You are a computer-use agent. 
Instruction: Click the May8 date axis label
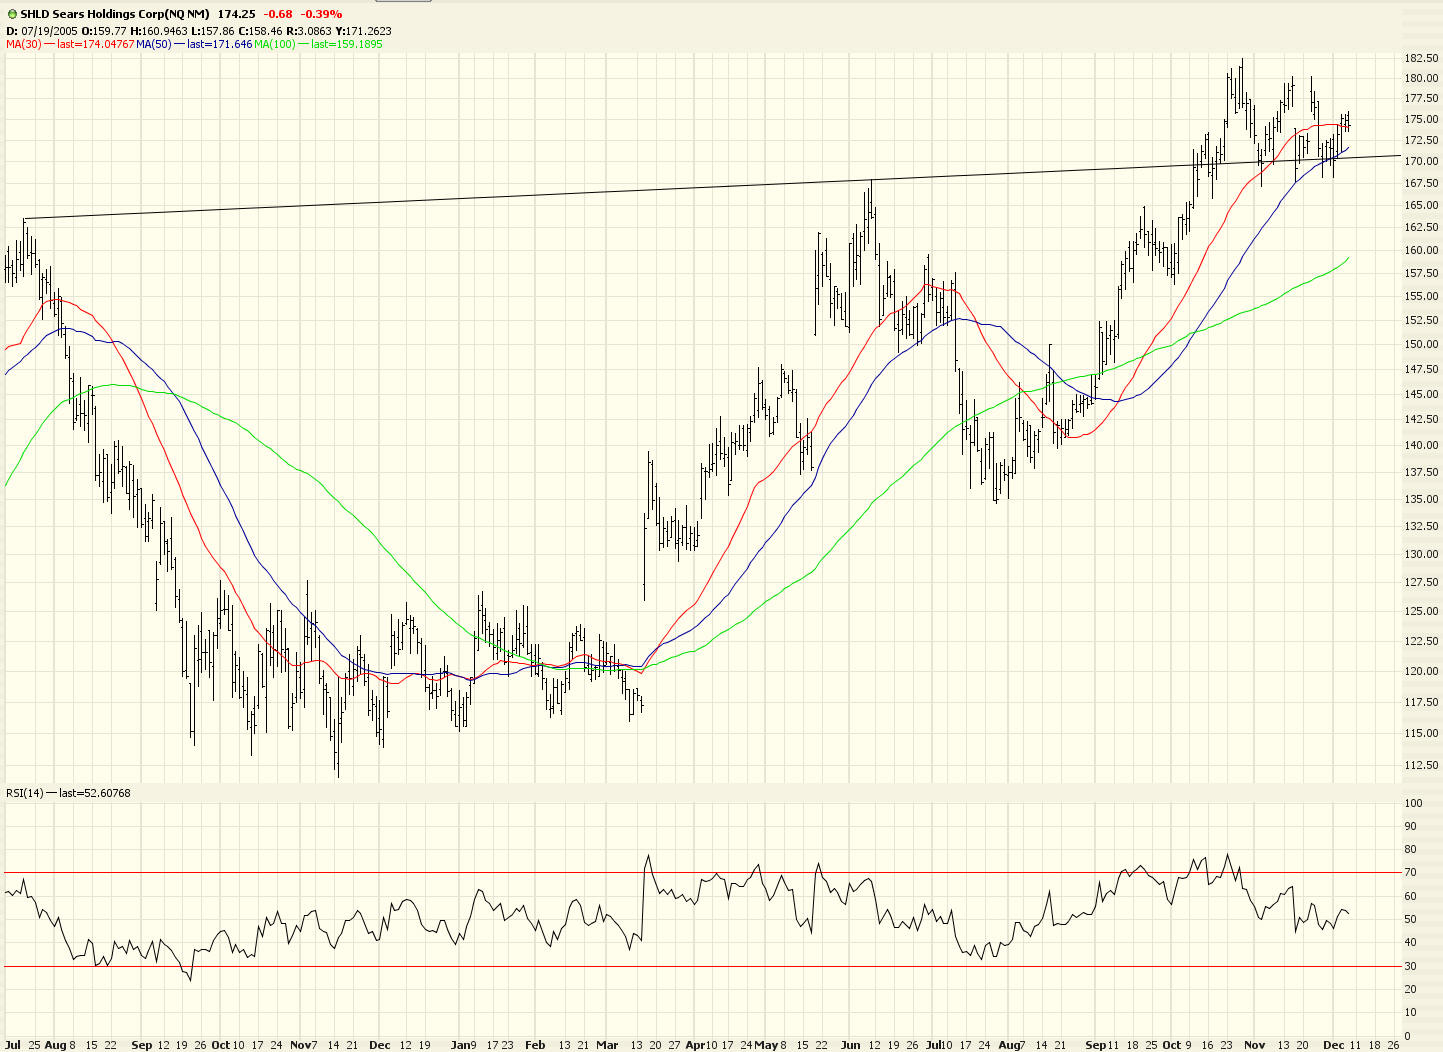click(x=771, y=1045)
